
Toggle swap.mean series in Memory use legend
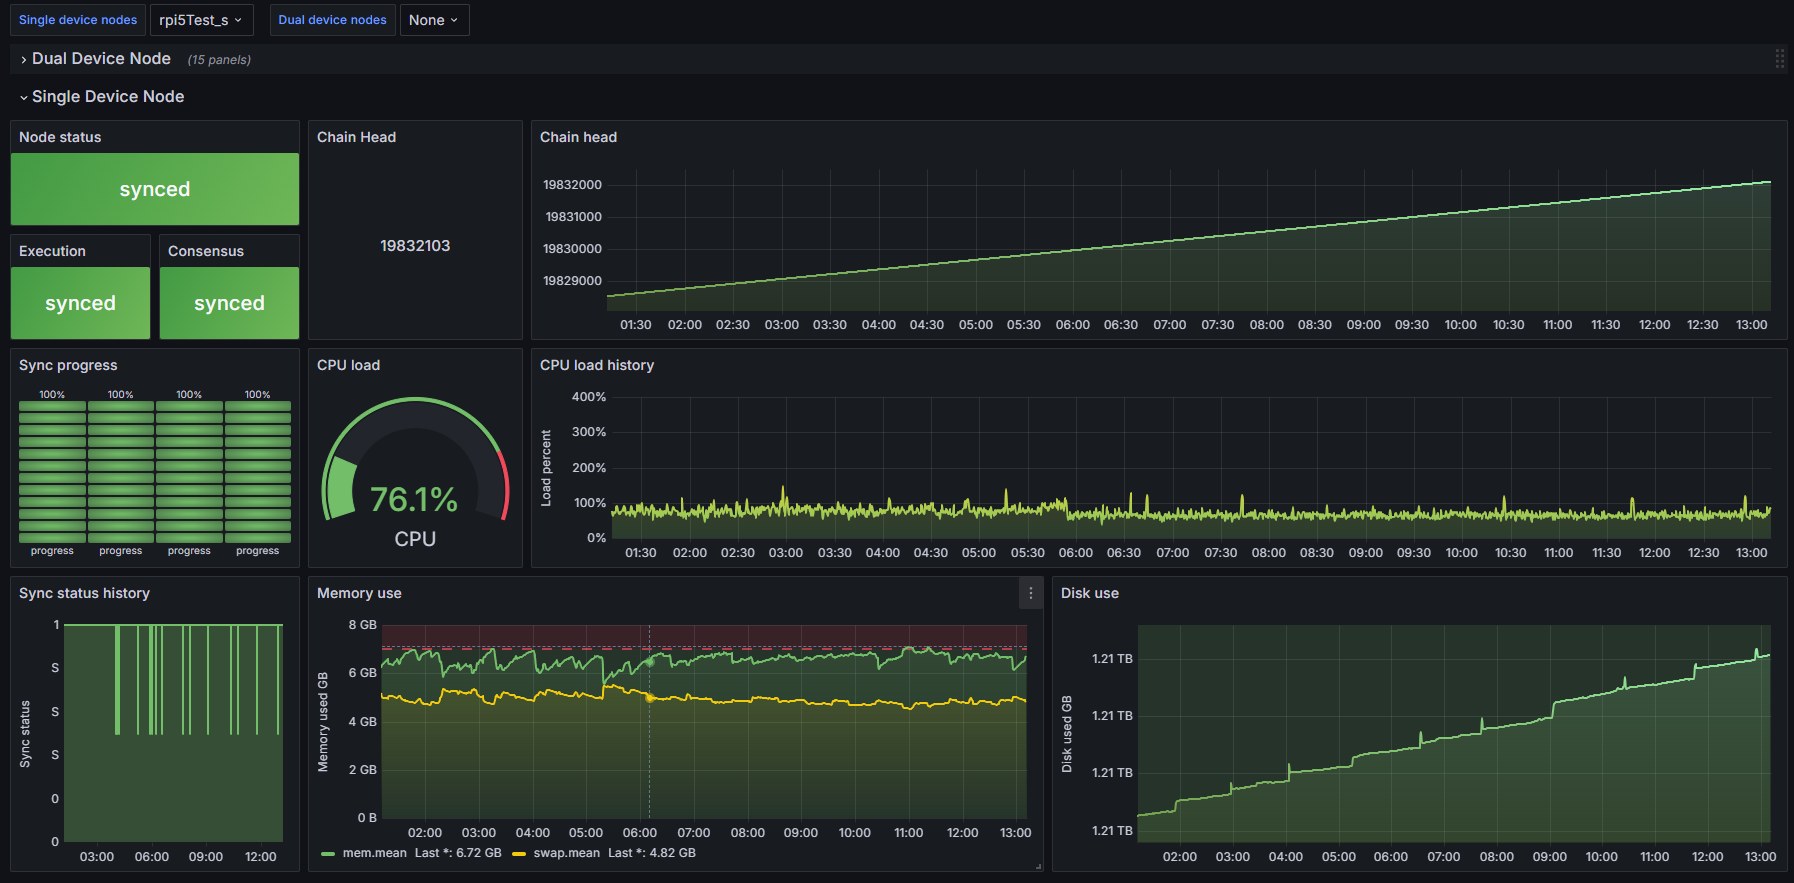(x=566, y=853)
